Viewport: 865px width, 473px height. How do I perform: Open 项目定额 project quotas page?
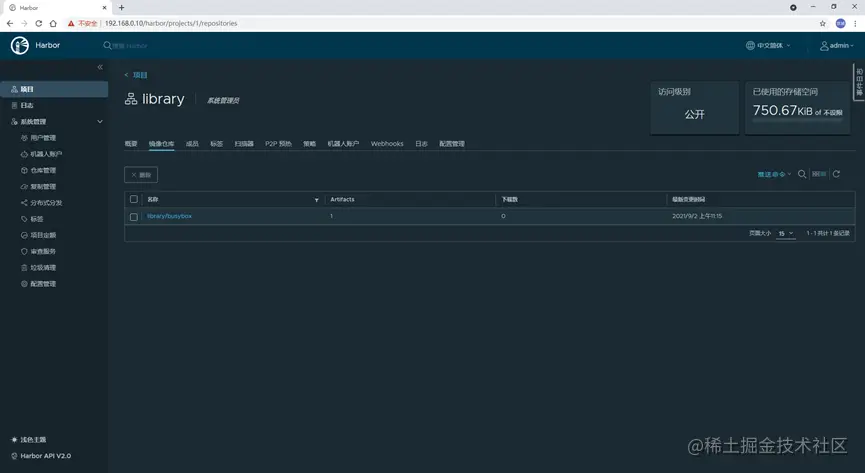(x=43, y=235)
